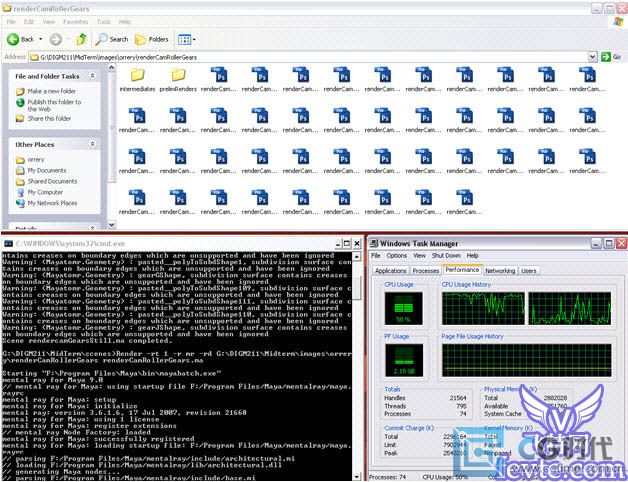Open the orrery folder in Other Places
This screenshot has width=628, height=482.
36,159
